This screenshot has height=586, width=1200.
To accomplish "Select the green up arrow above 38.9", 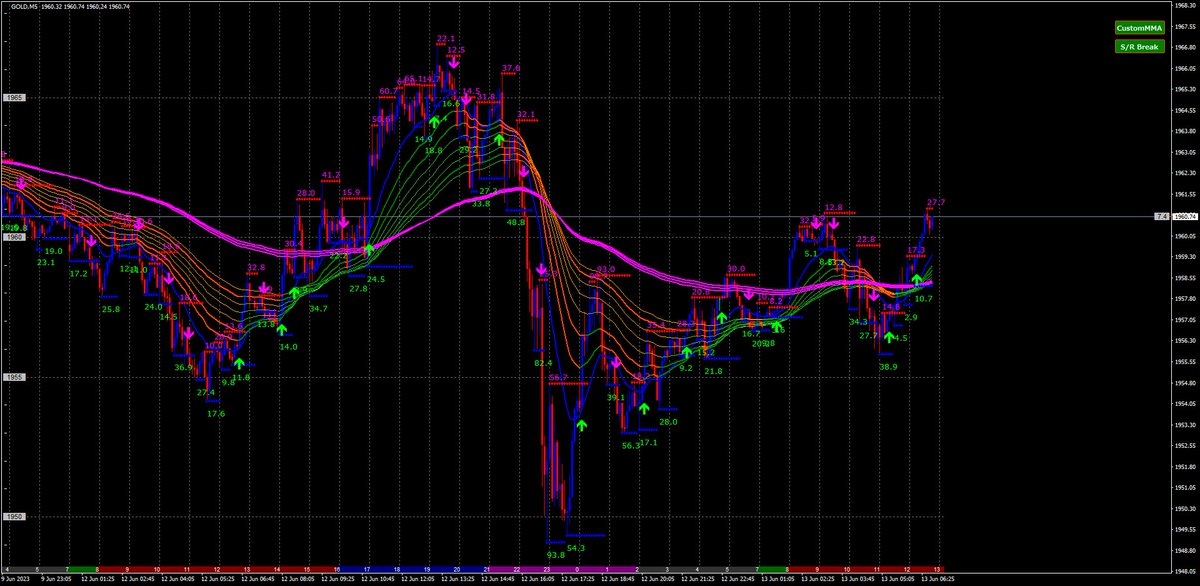I will coord(888,338).
